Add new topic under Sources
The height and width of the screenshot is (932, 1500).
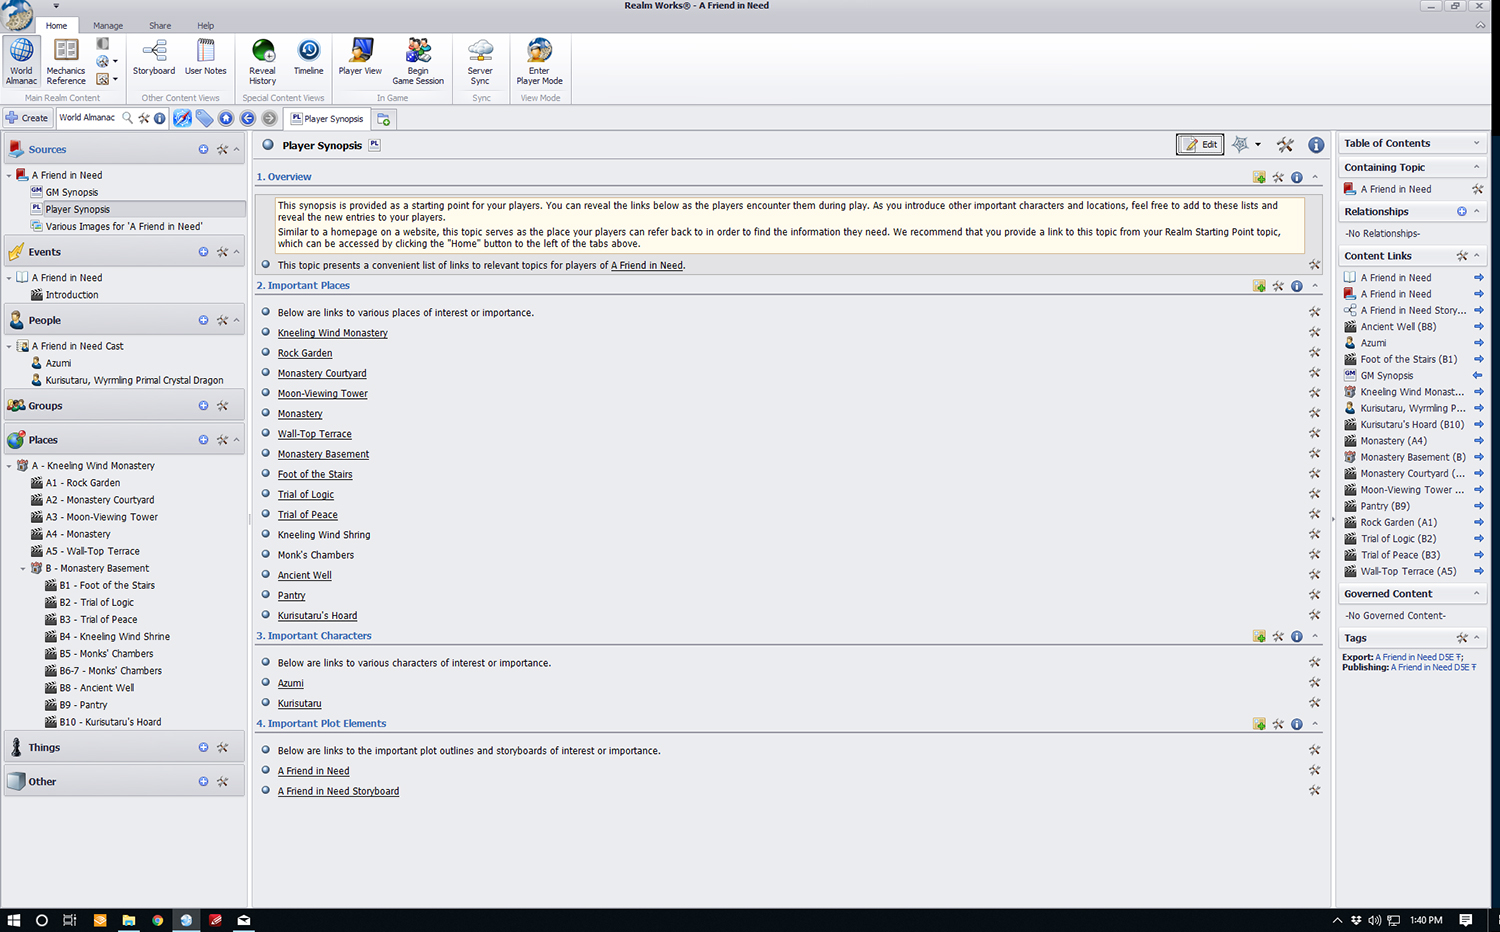pos(204,149)
